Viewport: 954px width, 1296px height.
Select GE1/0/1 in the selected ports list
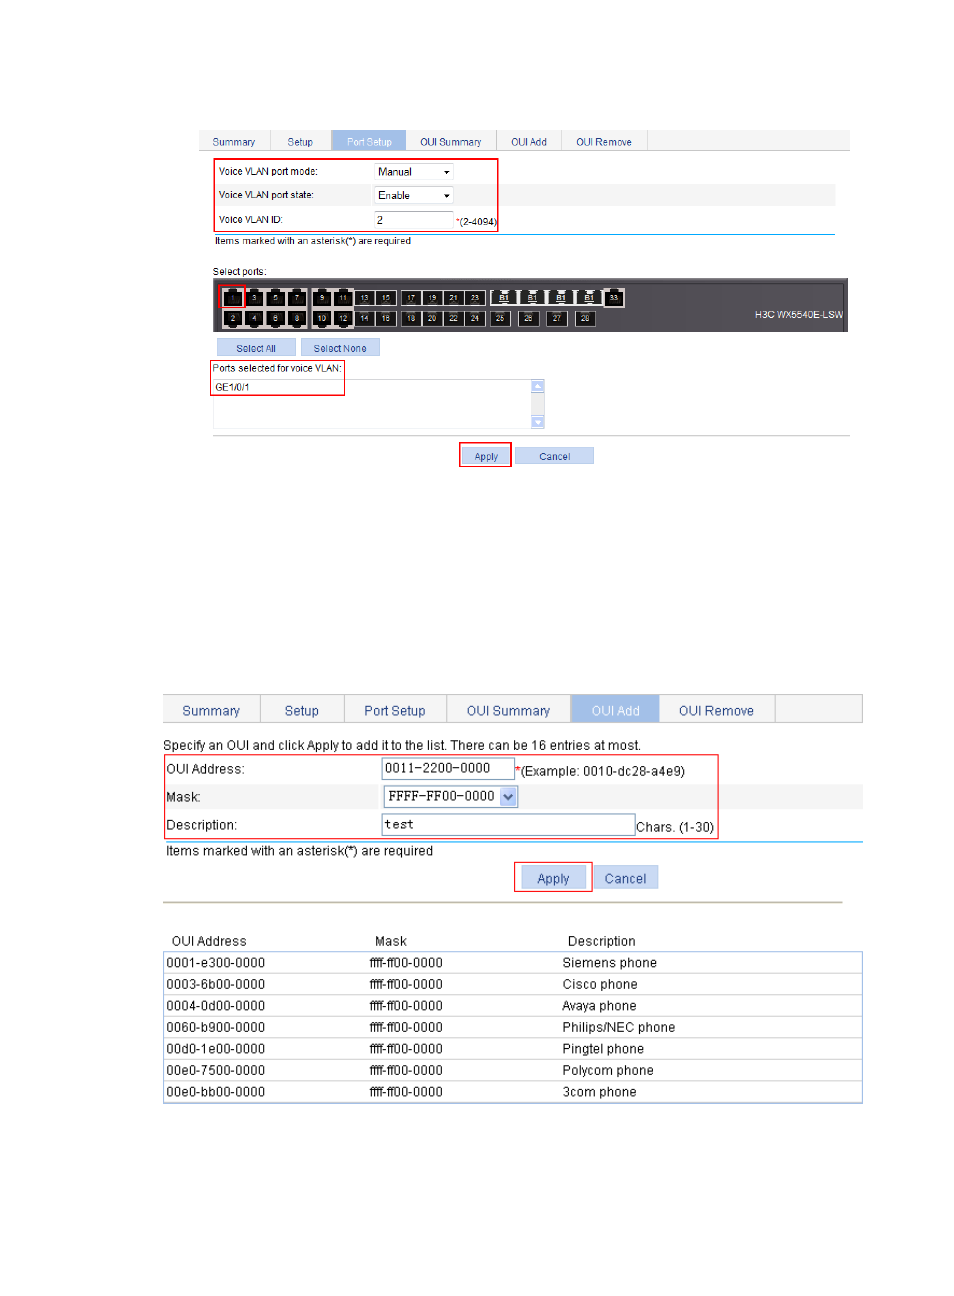tap(233, 387)
